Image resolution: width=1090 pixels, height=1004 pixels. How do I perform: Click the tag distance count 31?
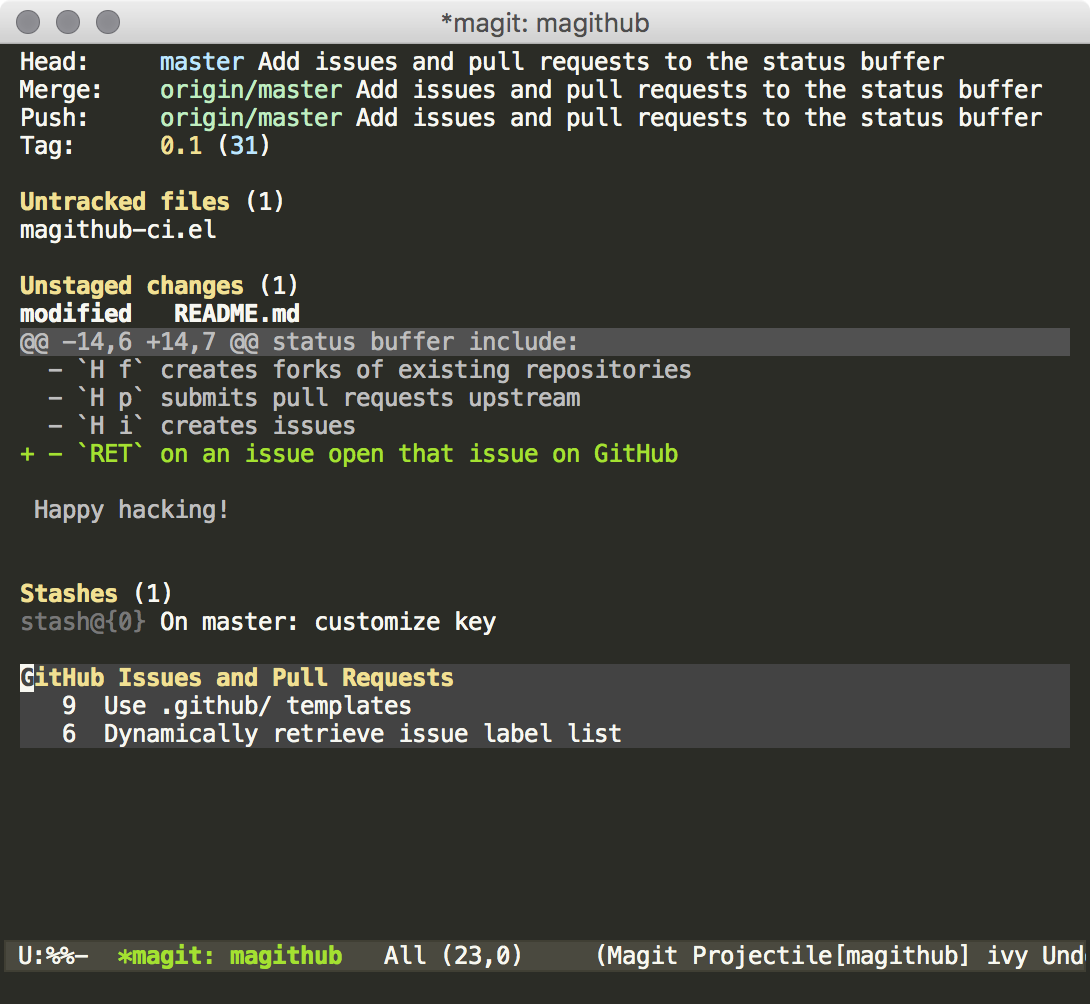click(x=243, y=145)
